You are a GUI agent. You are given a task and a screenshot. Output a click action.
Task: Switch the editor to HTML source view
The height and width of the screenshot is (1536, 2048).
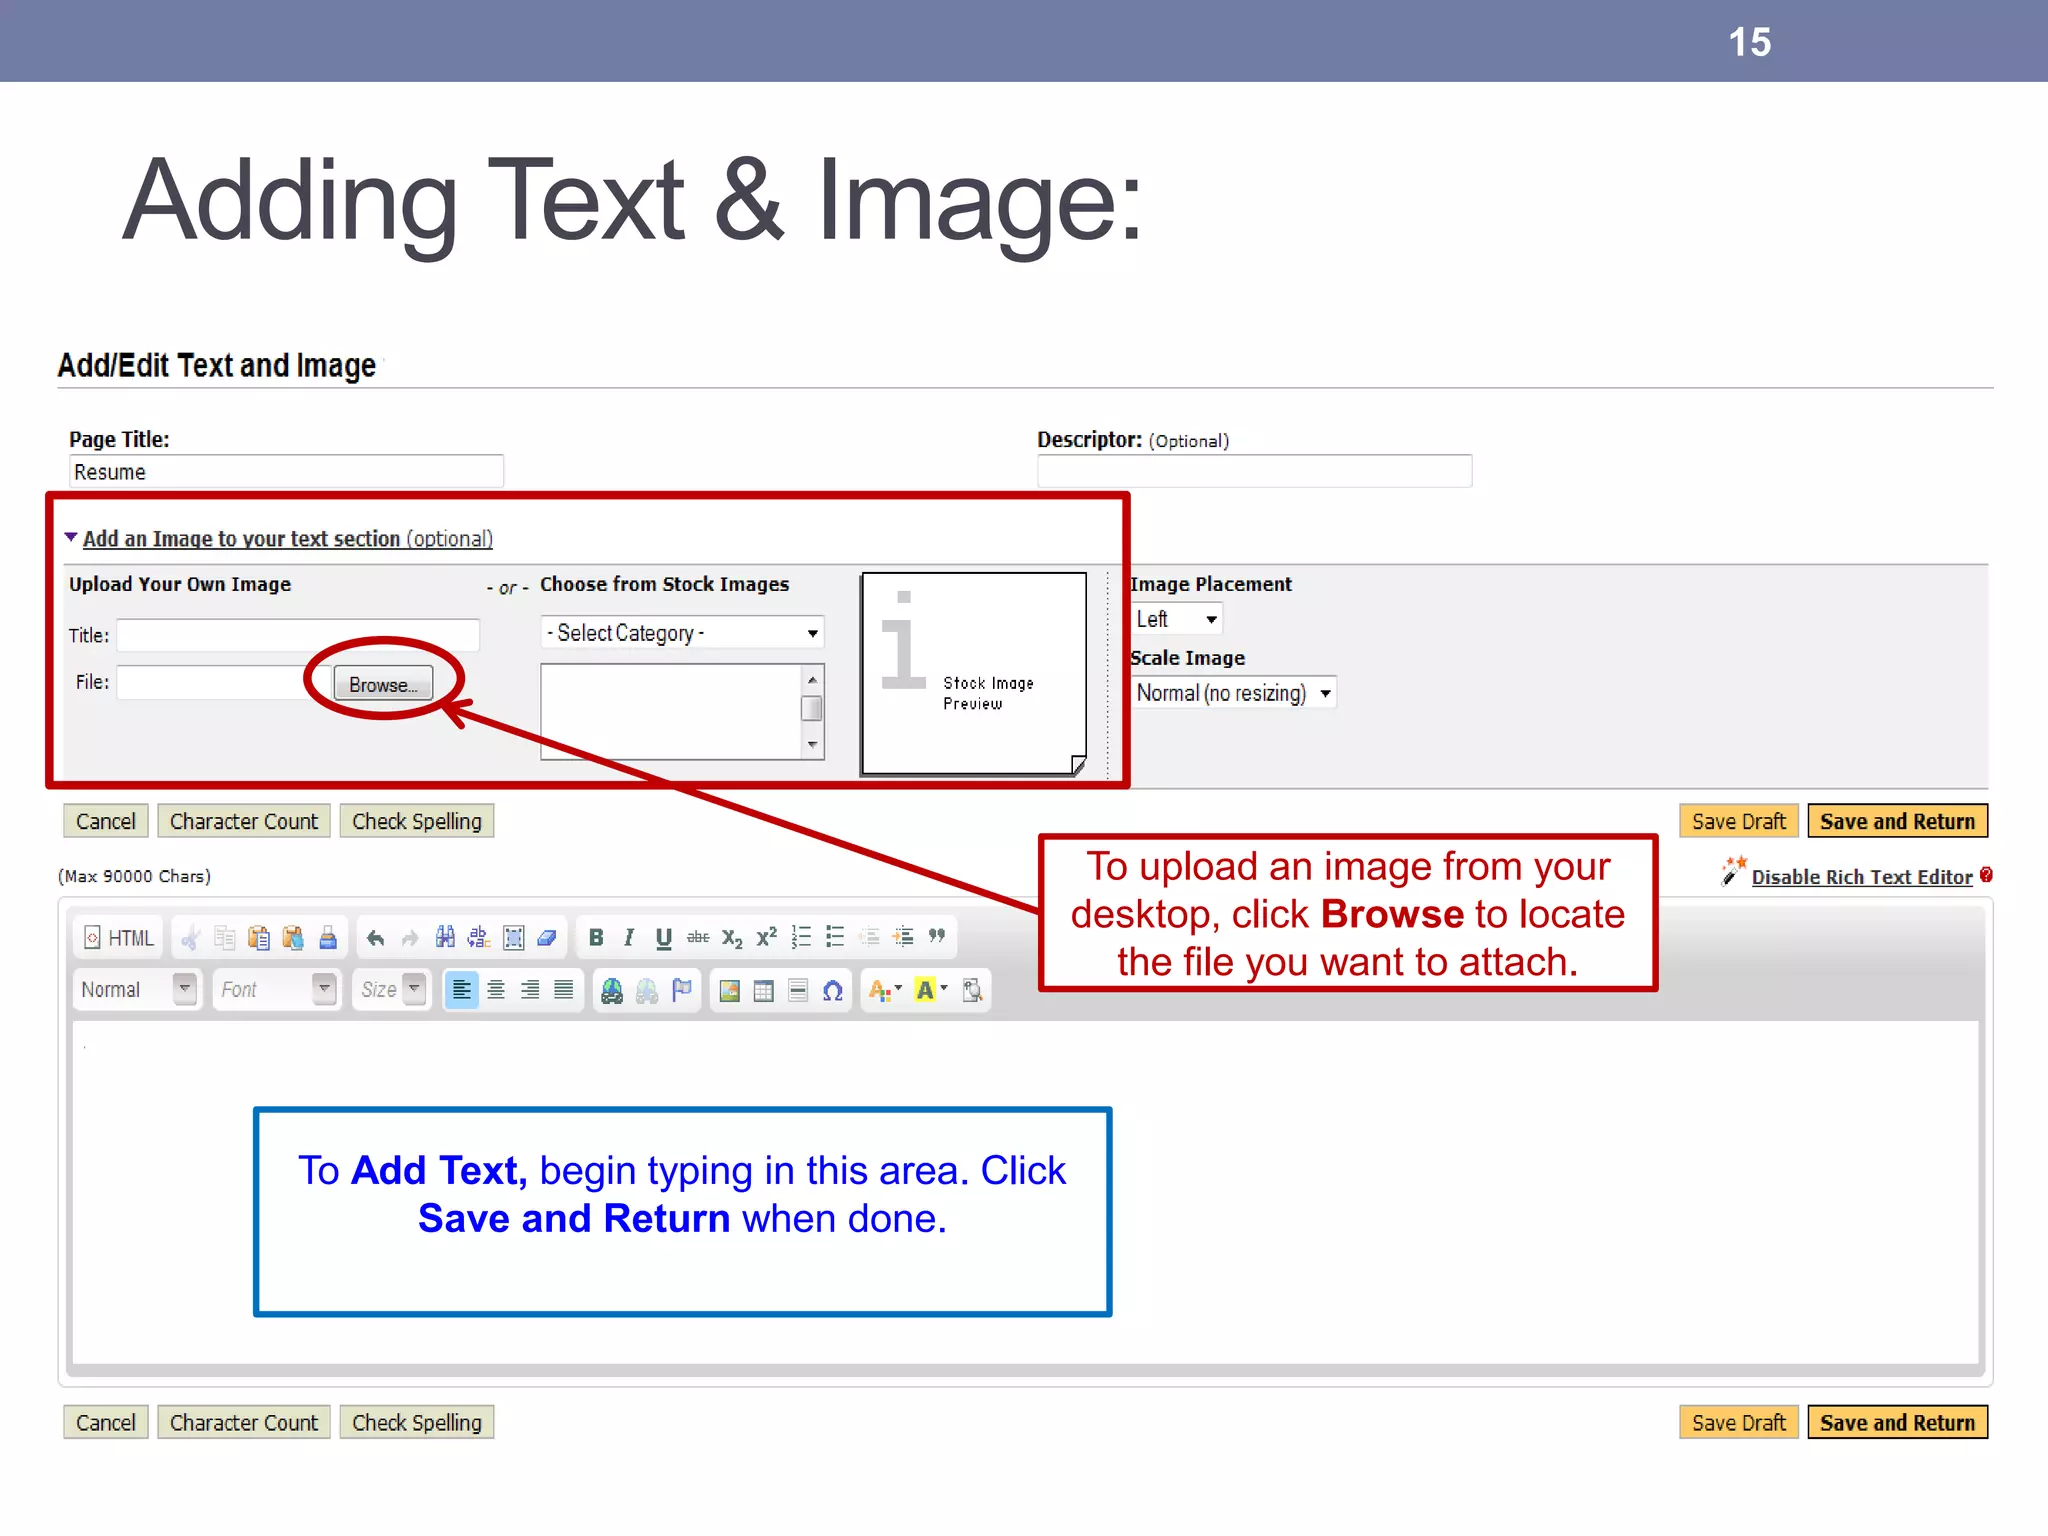[119, 938]
